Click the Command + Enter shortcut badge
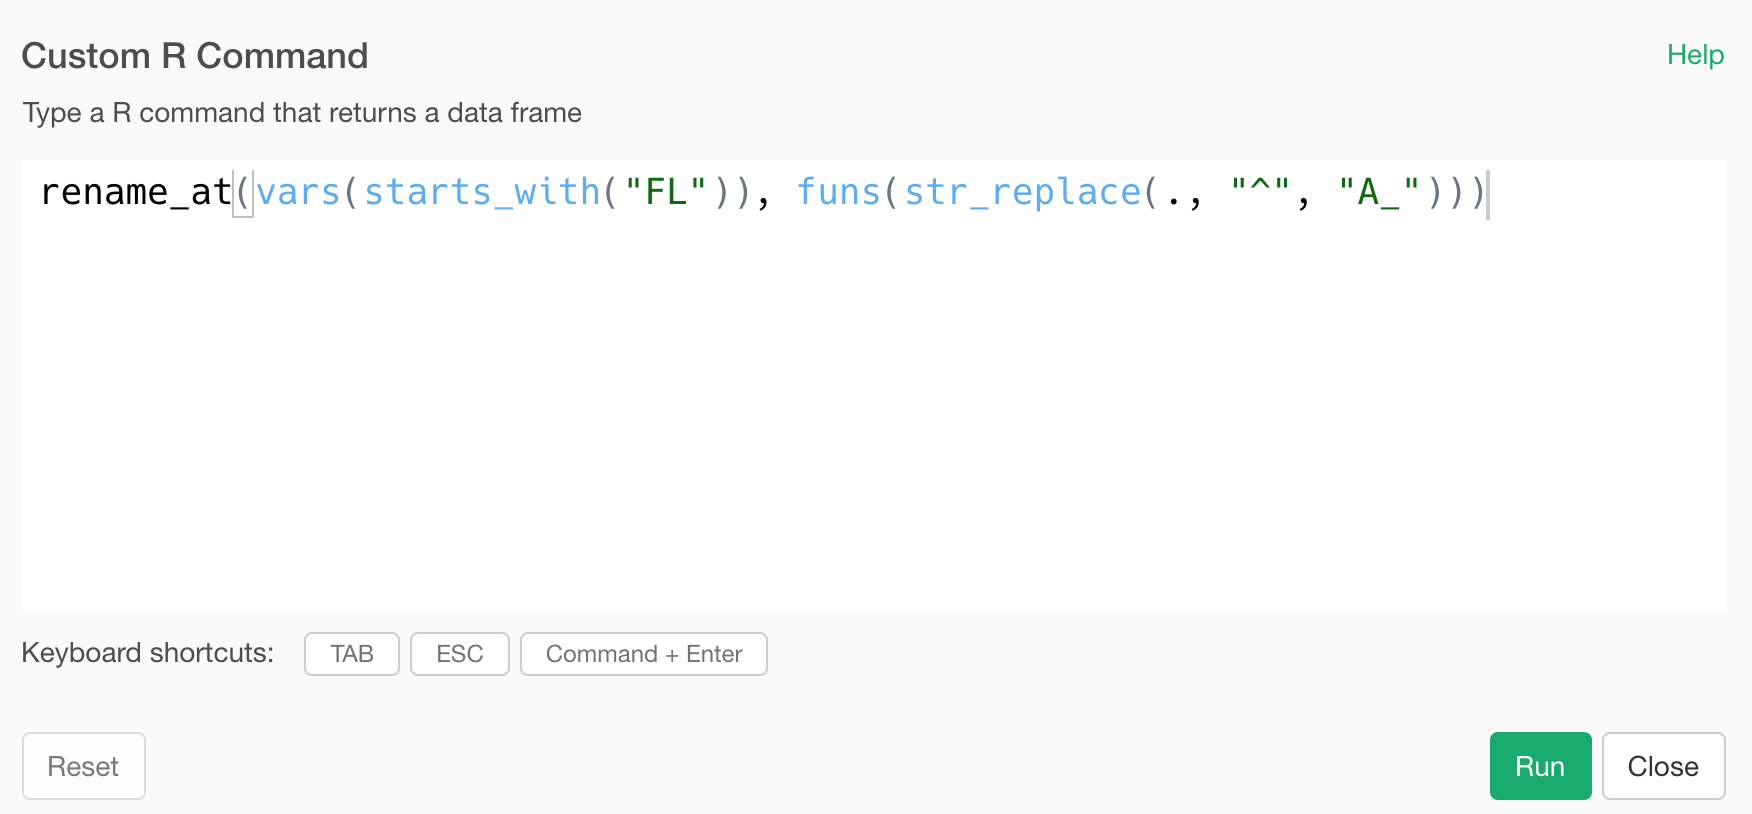This screenshot has height=814, width=1752. 644,654
